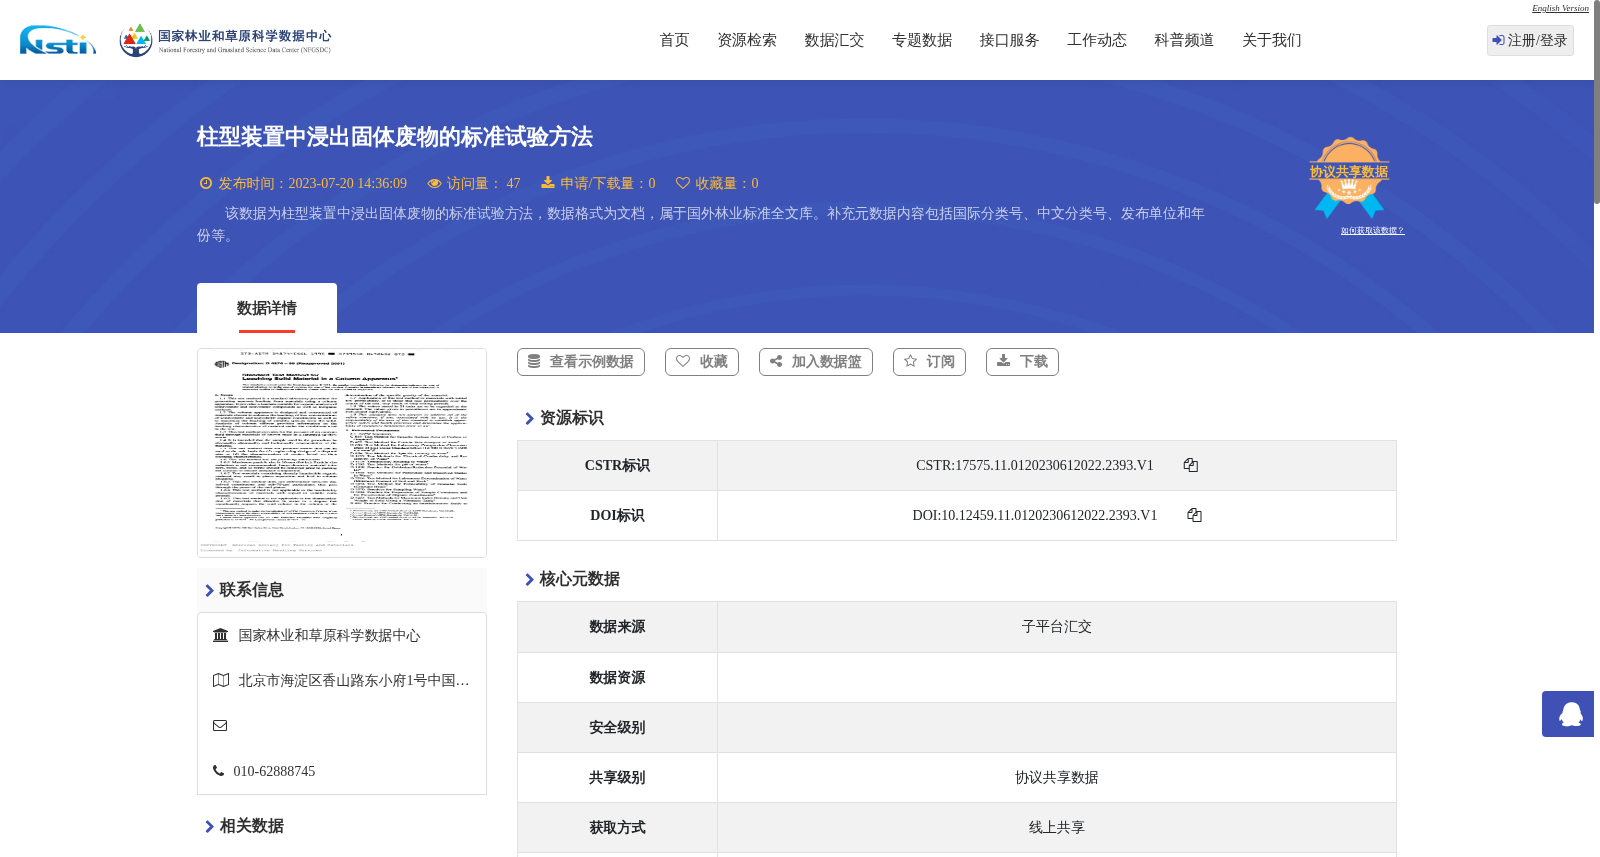Click 加入数据篮 button
The image size is (1600, 857).
click(816, 362)
